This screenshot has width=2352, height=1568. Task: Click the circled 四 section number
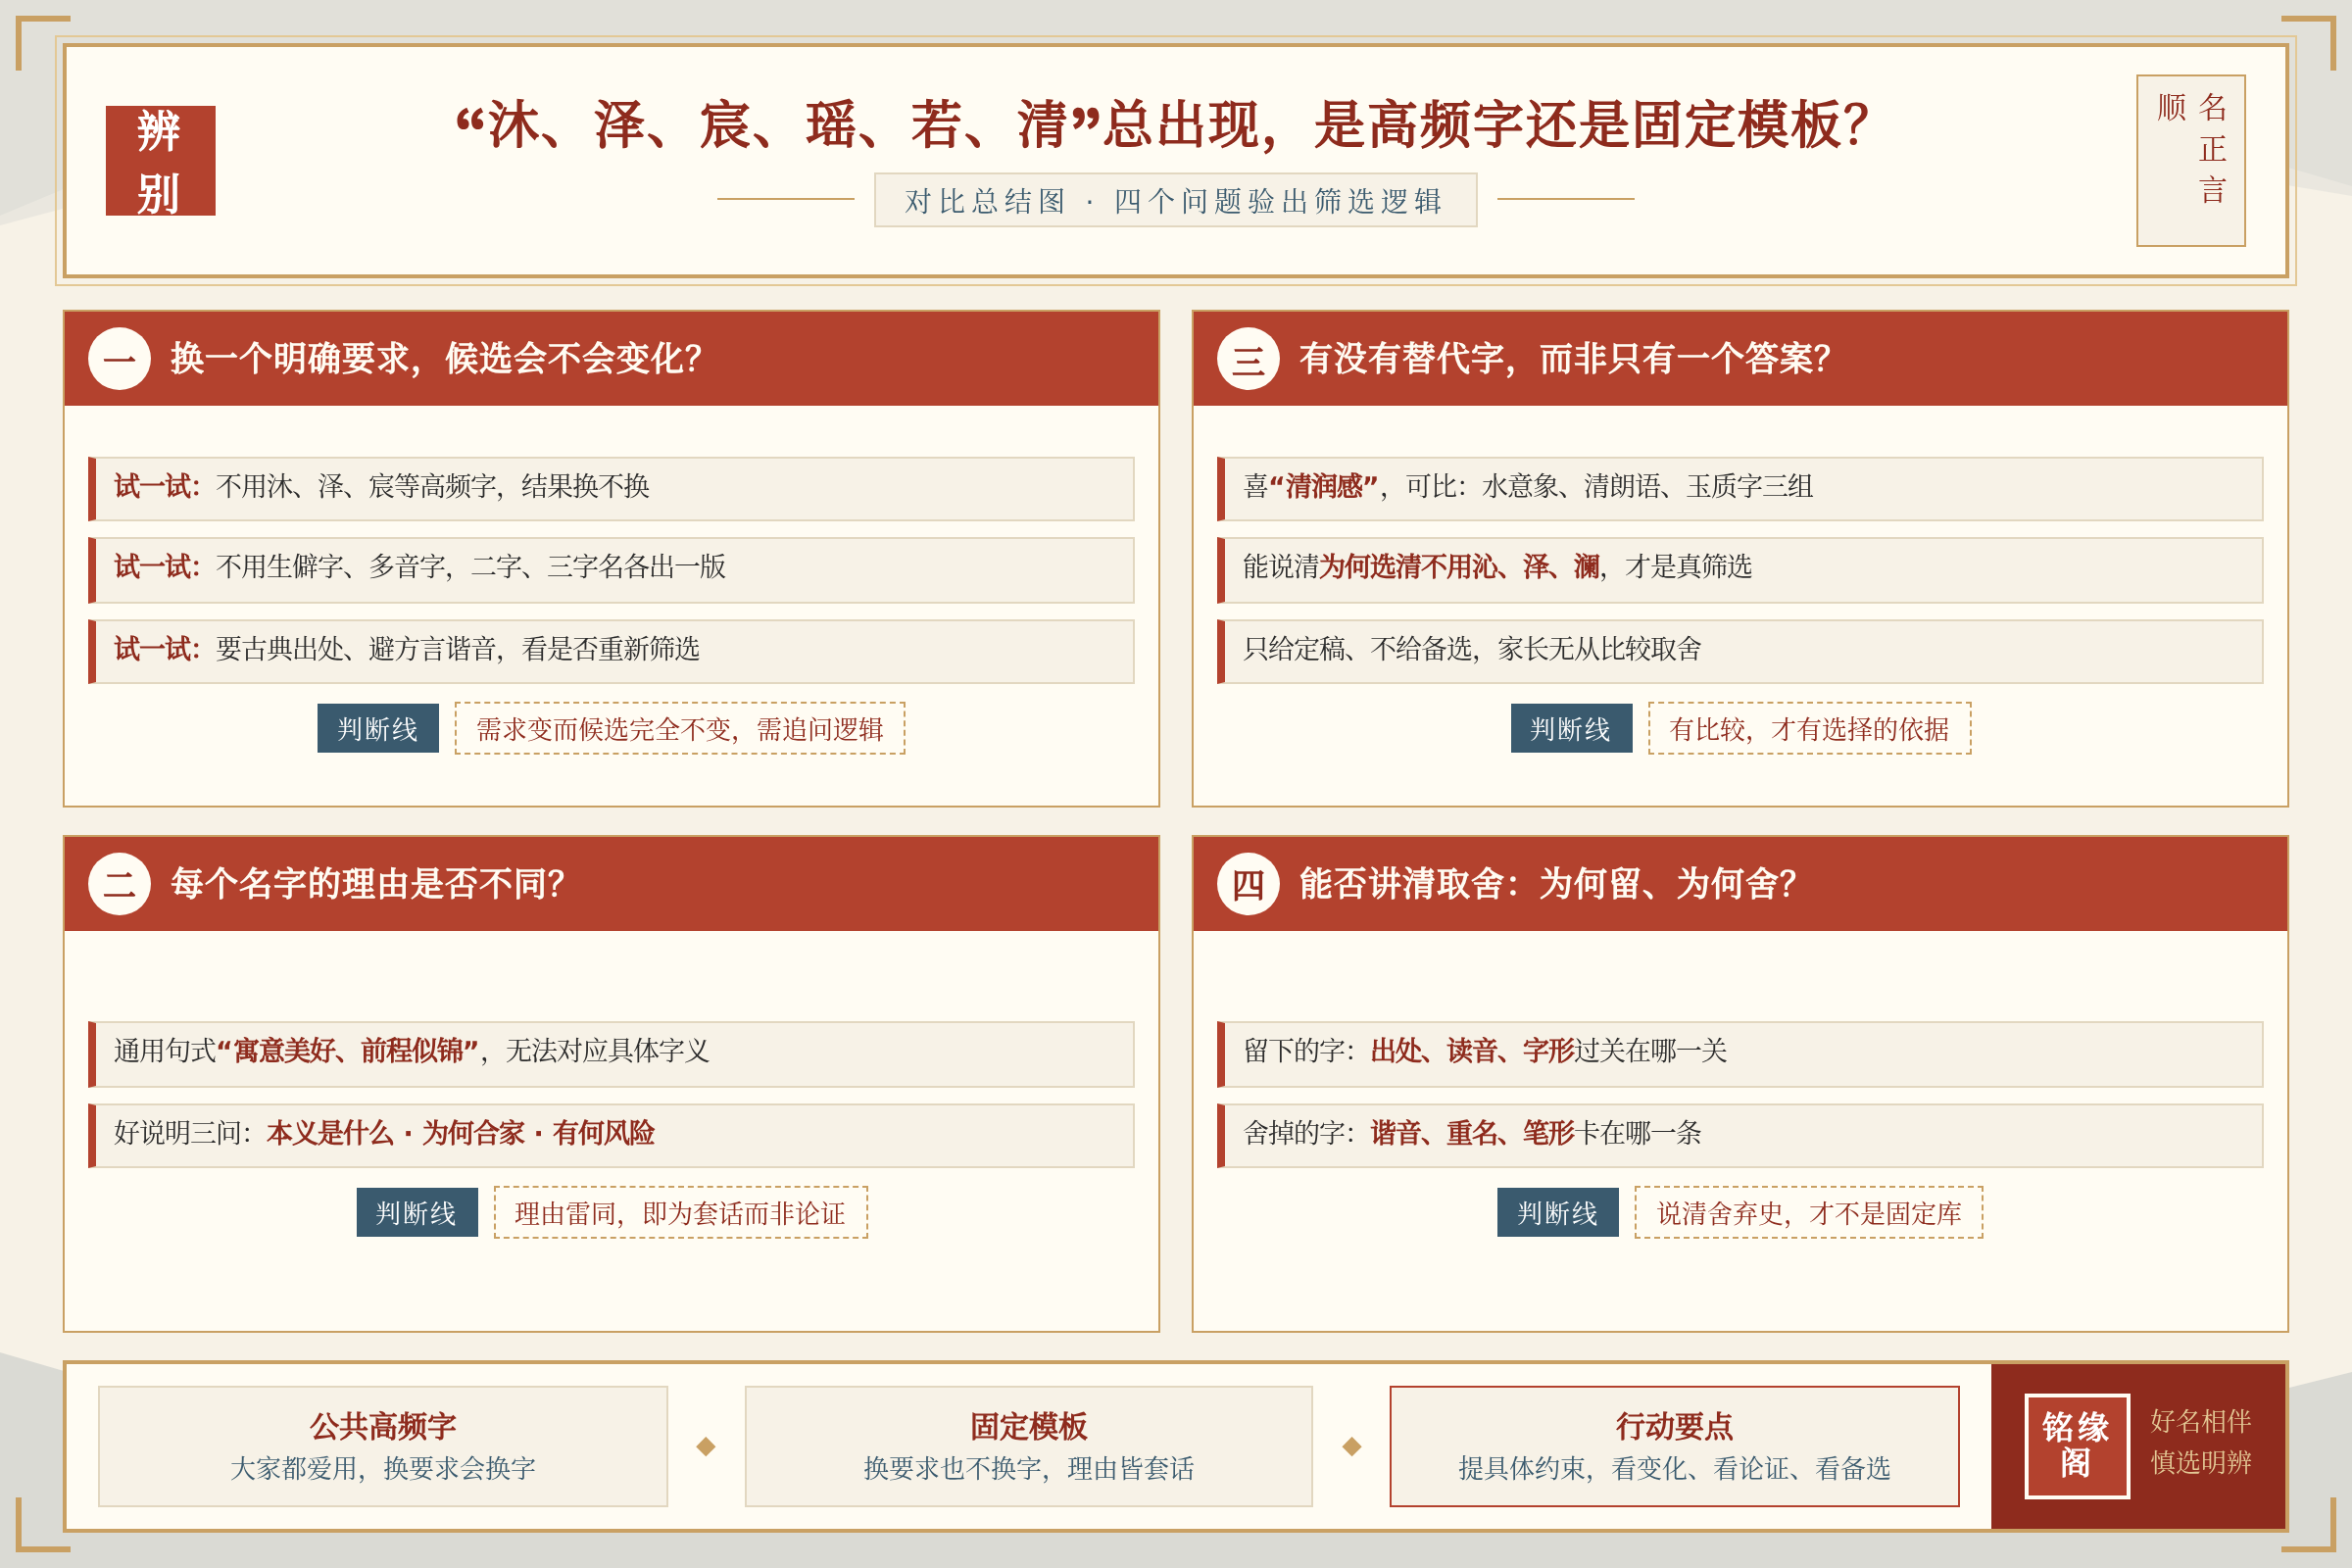coord(1248,884)
